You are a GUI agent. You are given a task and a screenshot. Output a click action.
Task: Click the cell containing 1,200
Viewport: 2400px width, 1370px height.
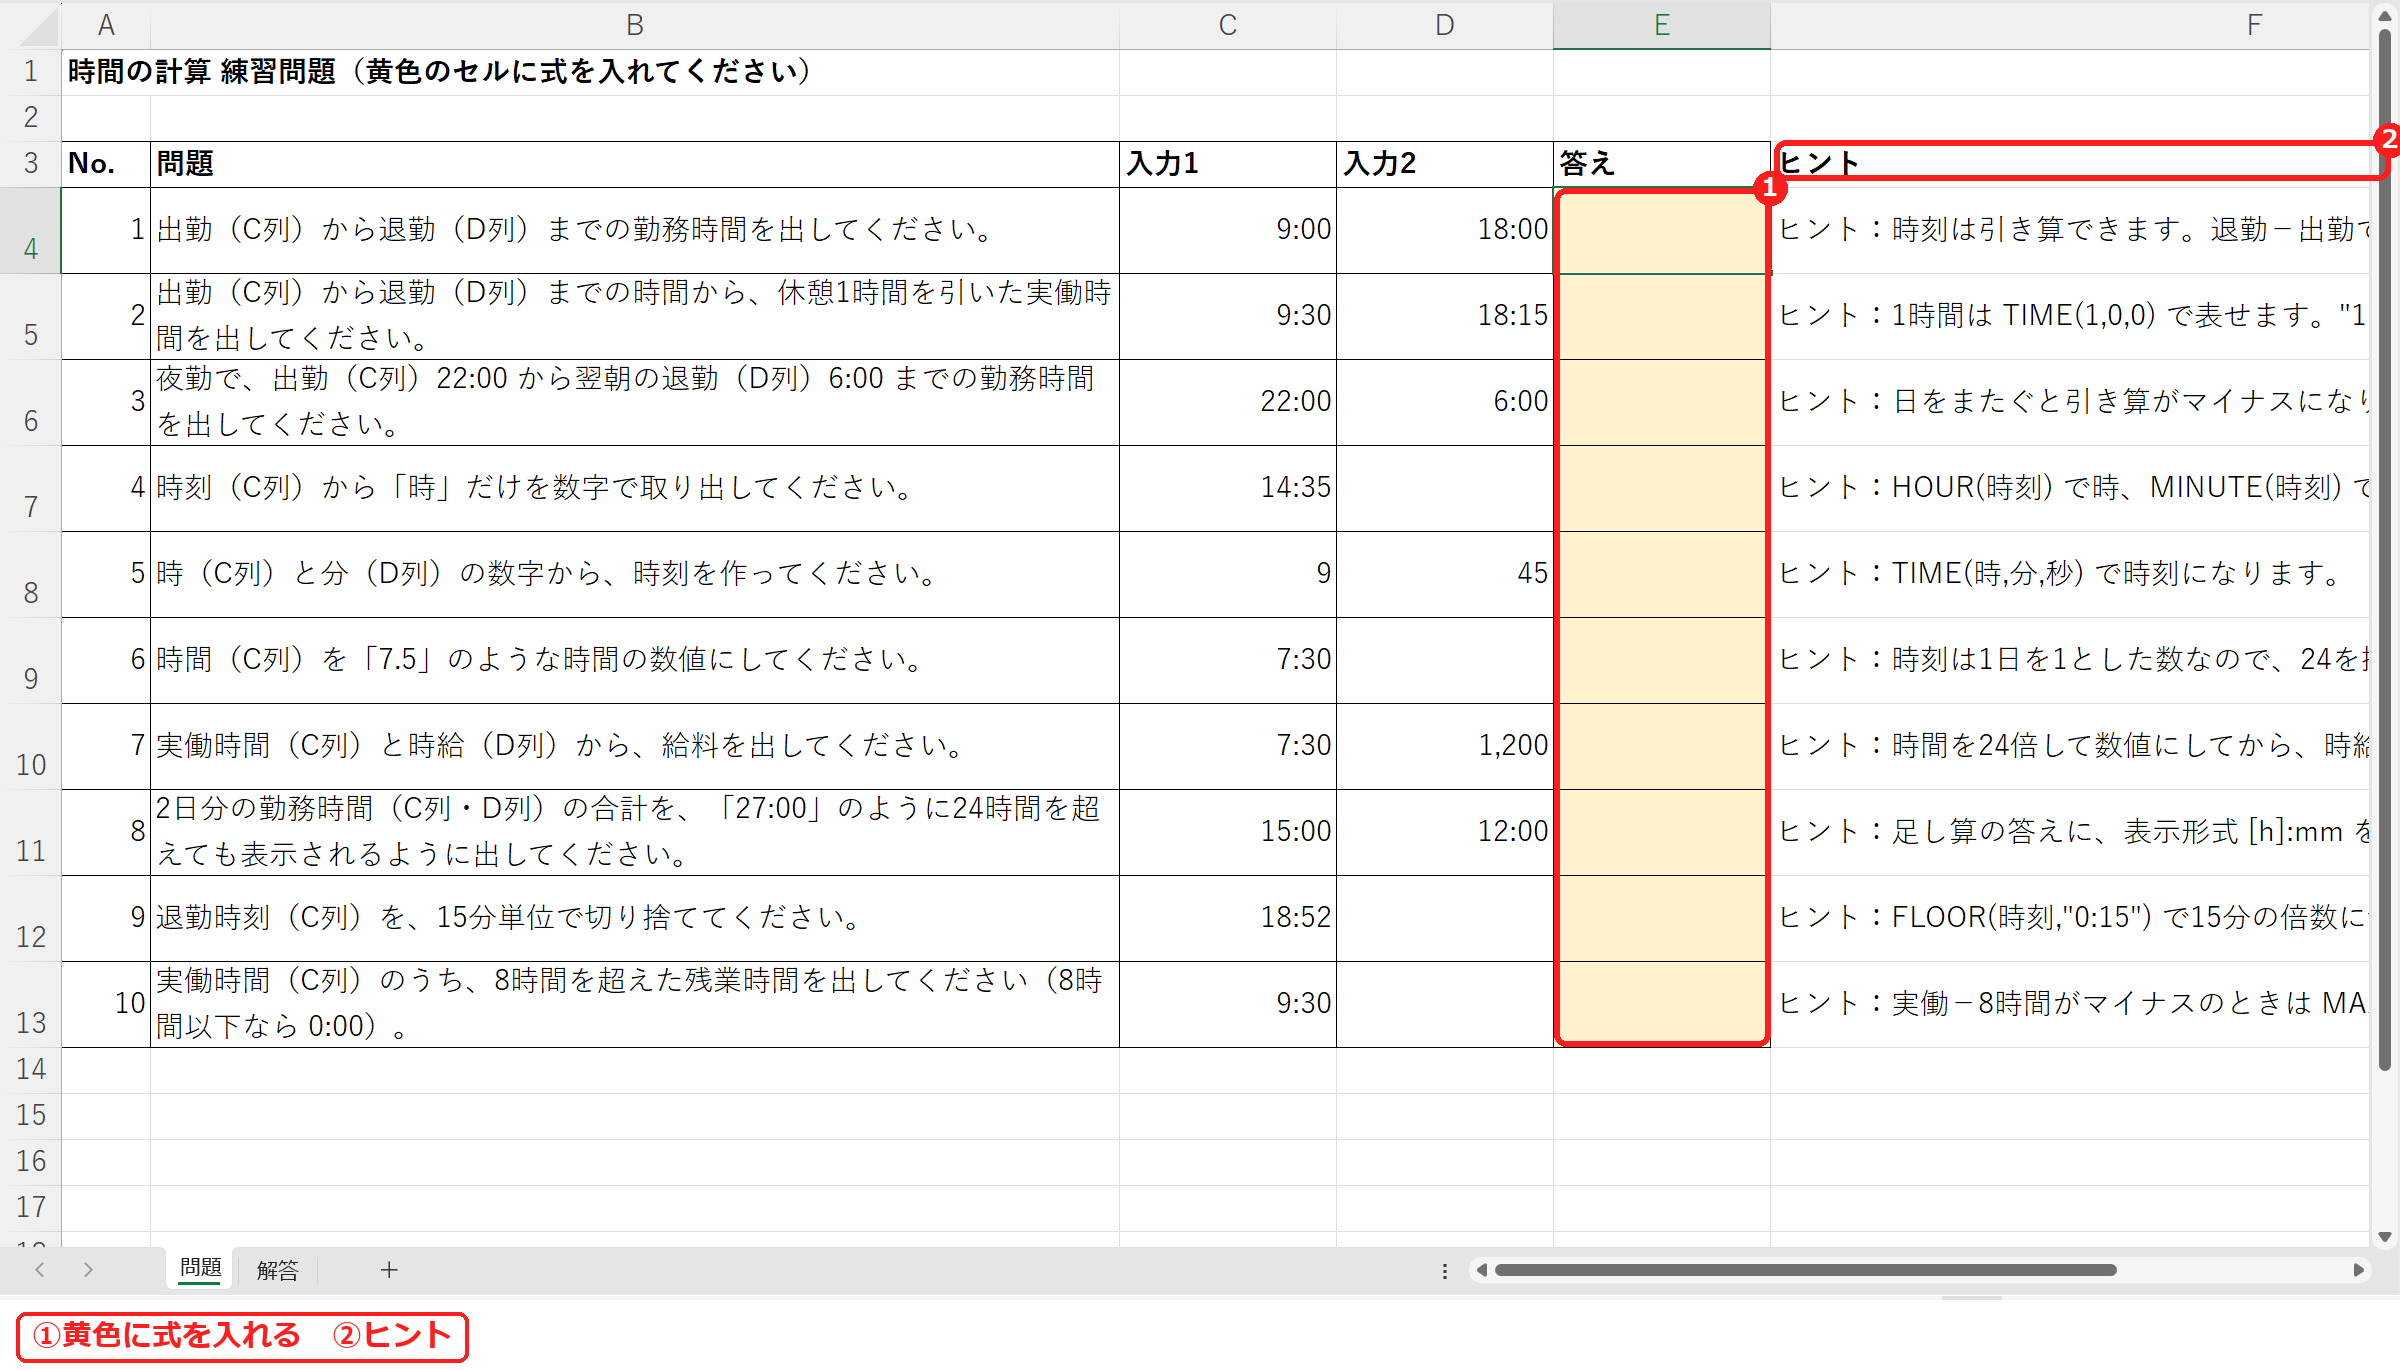(1445, 747)
